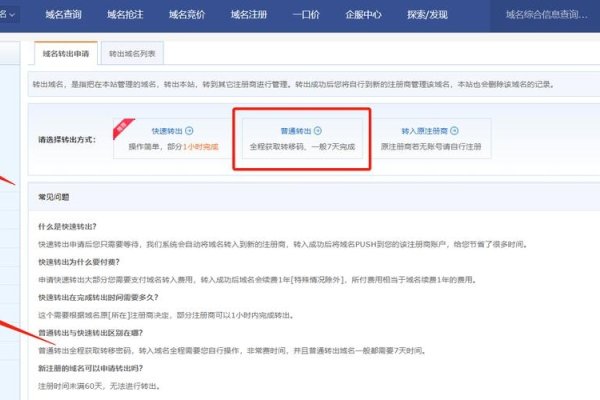Open the 探索/发现 menu item

click(x=427, y=15)
